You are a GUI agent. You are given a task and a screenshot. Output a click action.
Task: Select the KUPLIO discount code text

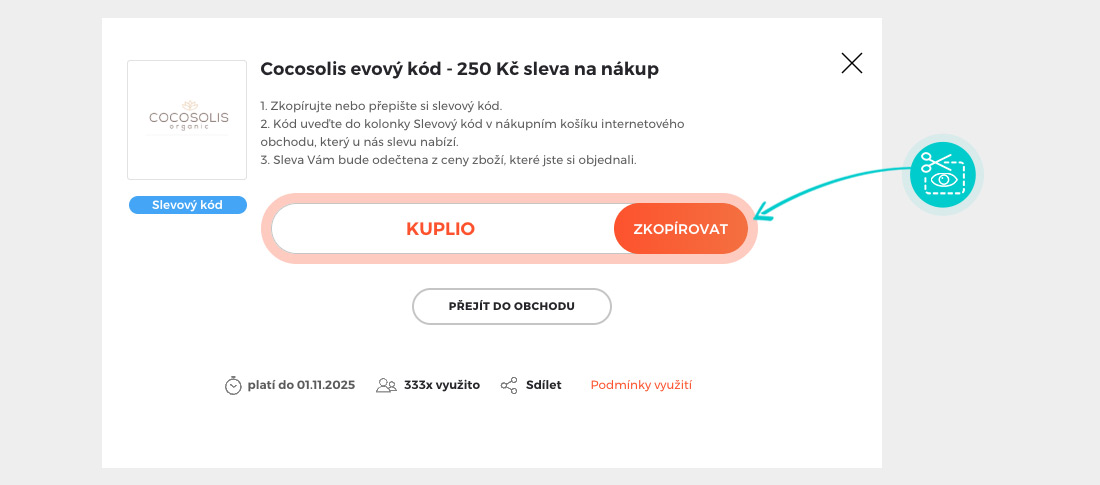(440, 229)
